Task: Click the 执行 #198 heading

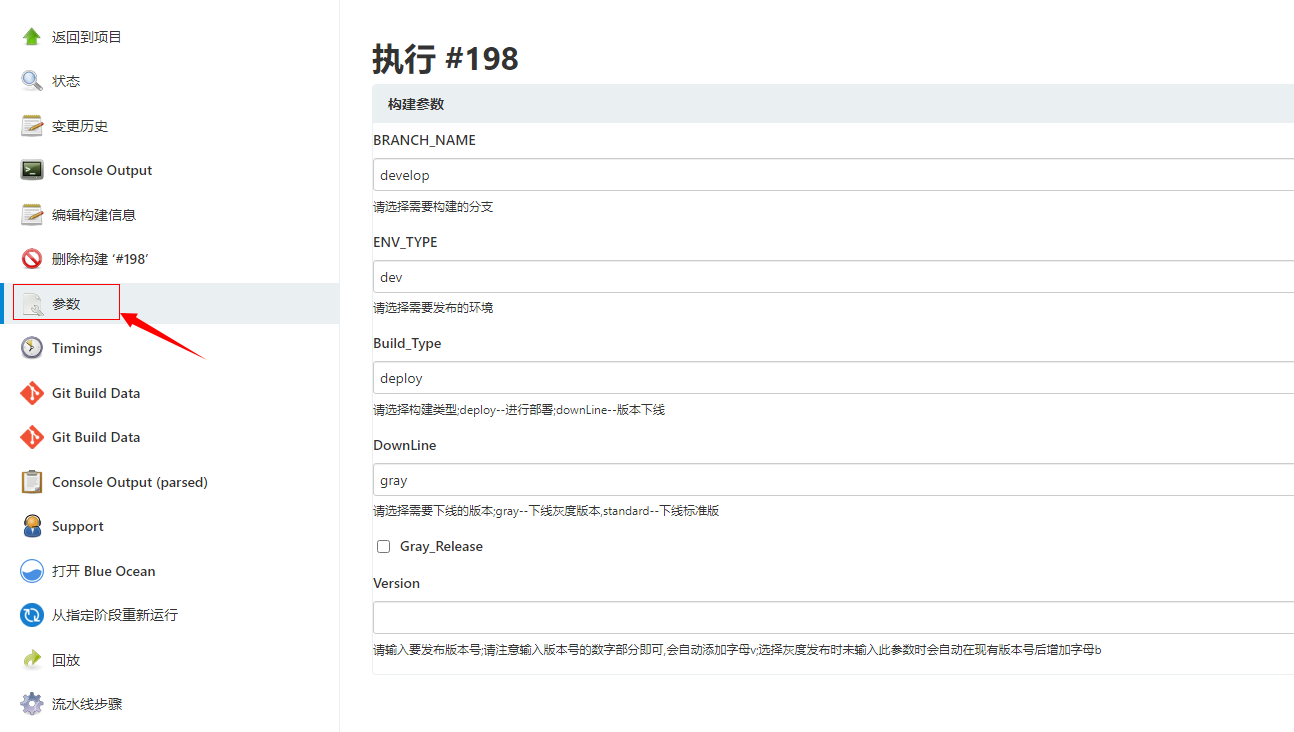Action: 446,59
